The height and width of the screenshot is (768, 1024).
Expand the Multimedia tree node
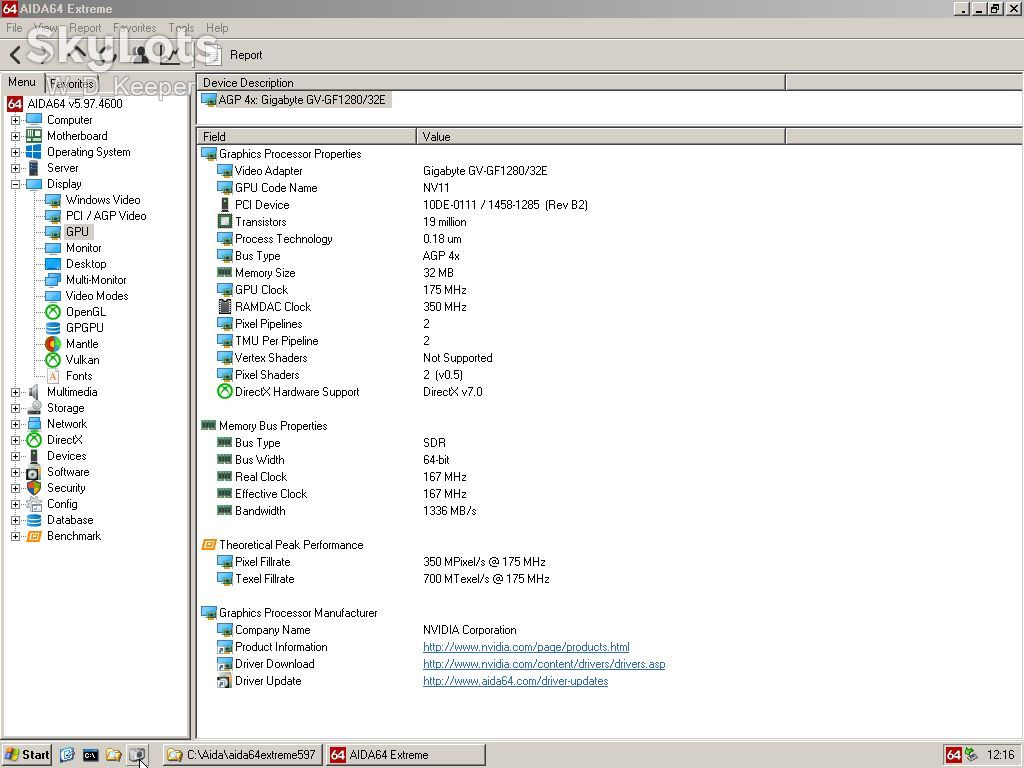[16, 392]
